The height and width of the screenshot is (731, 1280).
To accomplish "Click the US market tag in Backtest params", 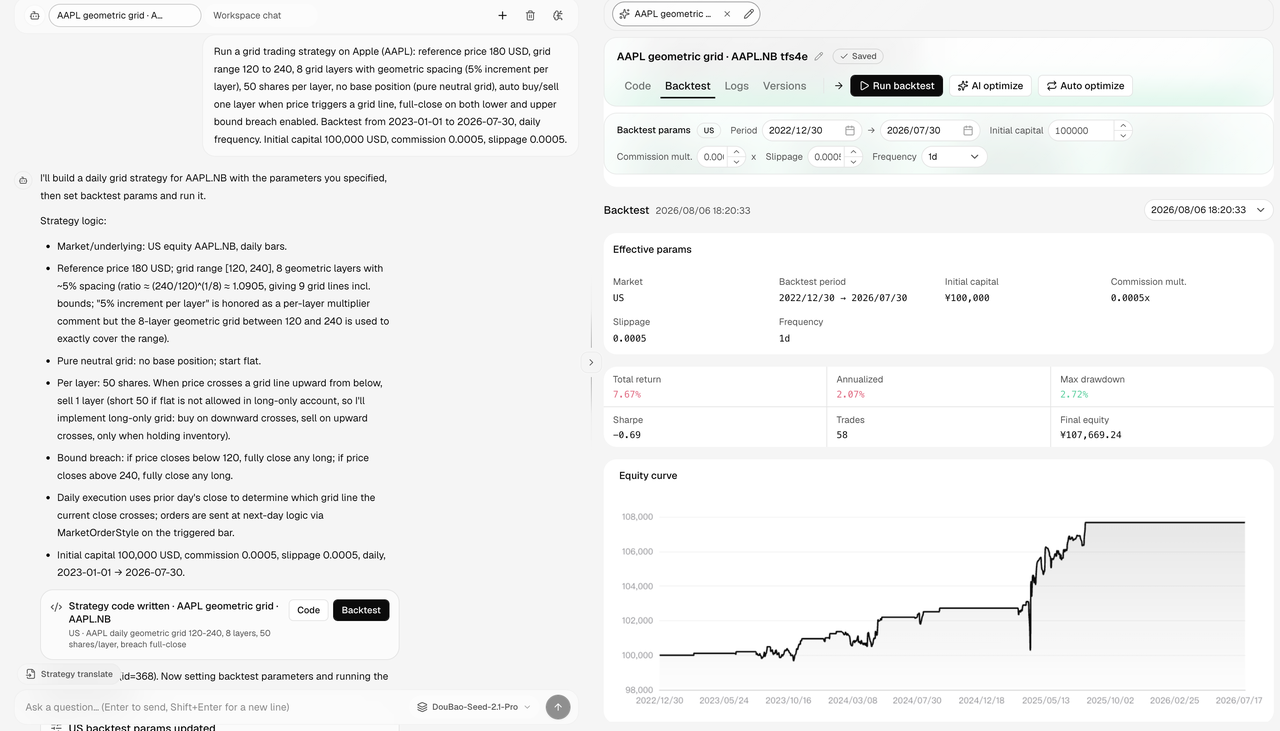I will pos(709,131).
